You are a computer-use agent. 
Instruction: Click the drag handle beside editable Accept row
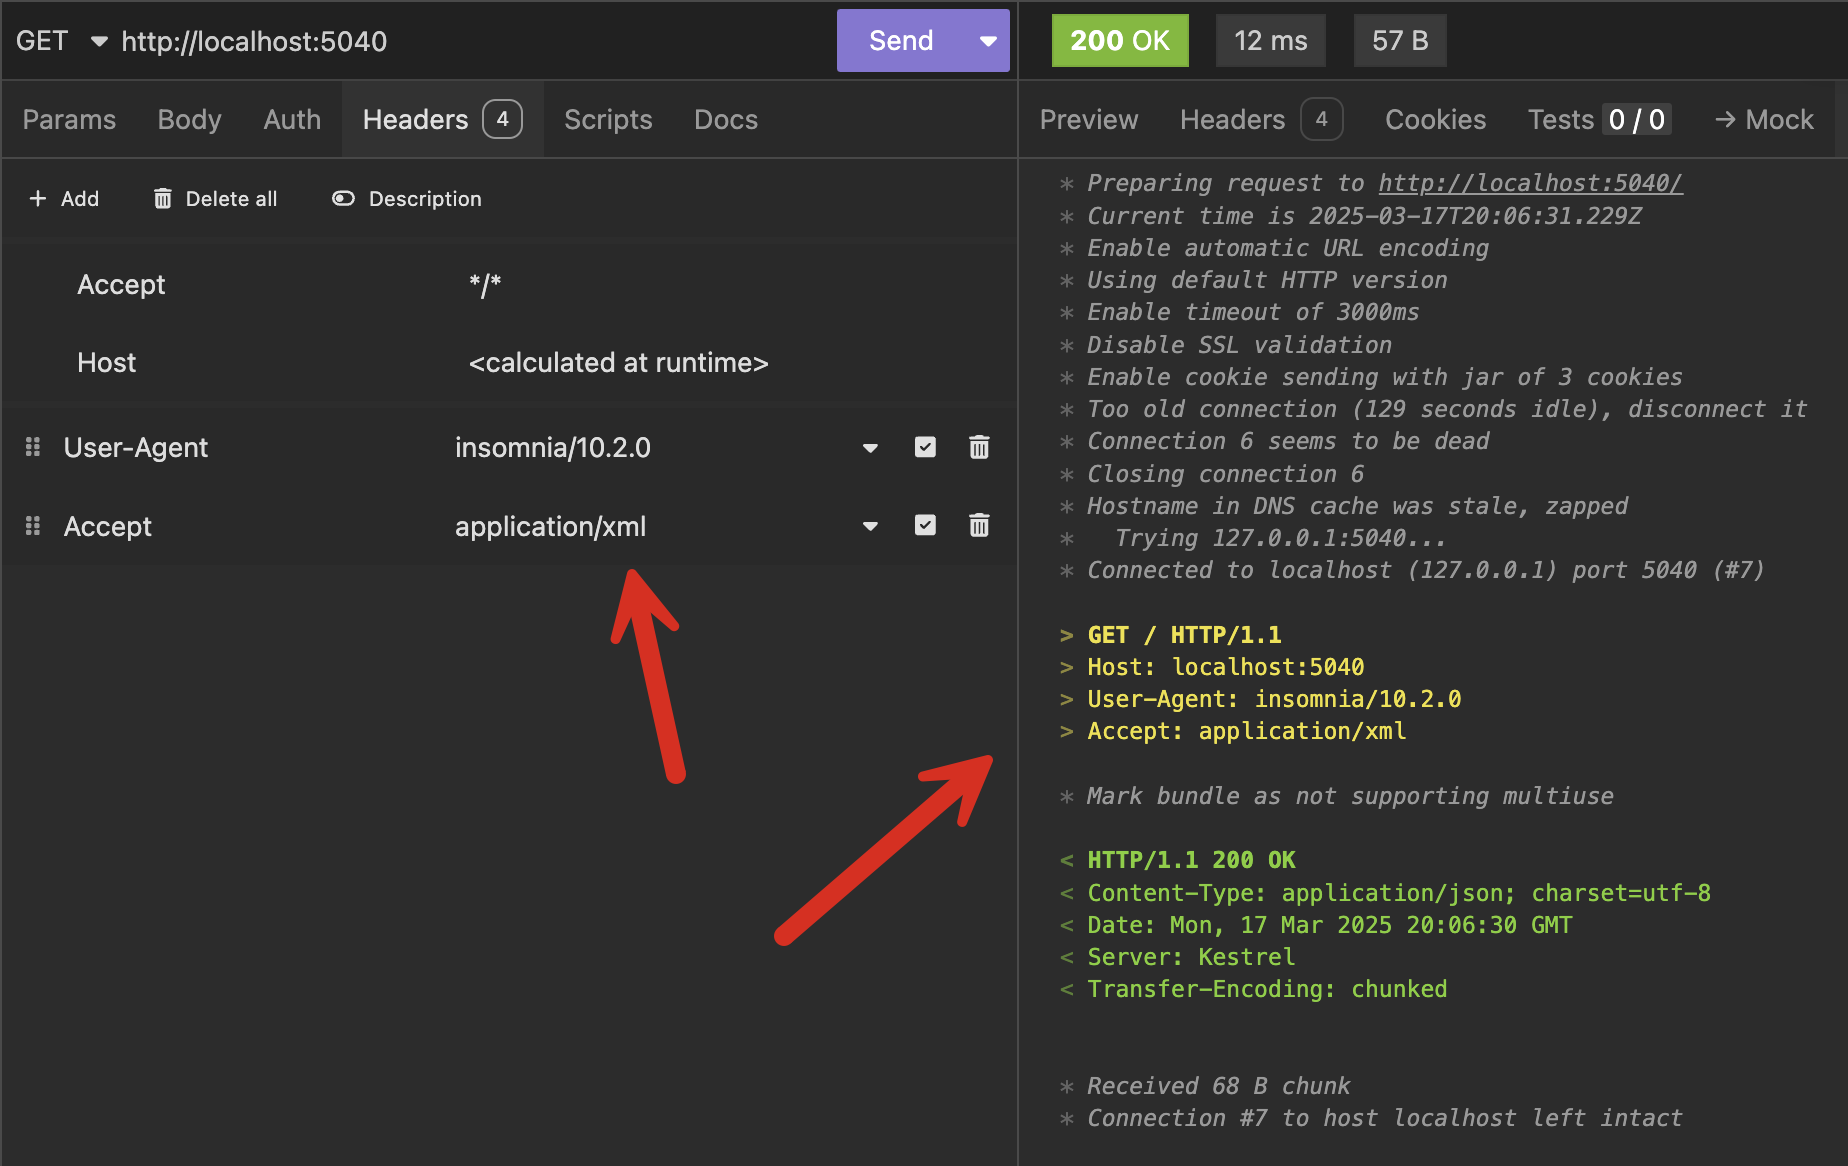coord(33,526)
